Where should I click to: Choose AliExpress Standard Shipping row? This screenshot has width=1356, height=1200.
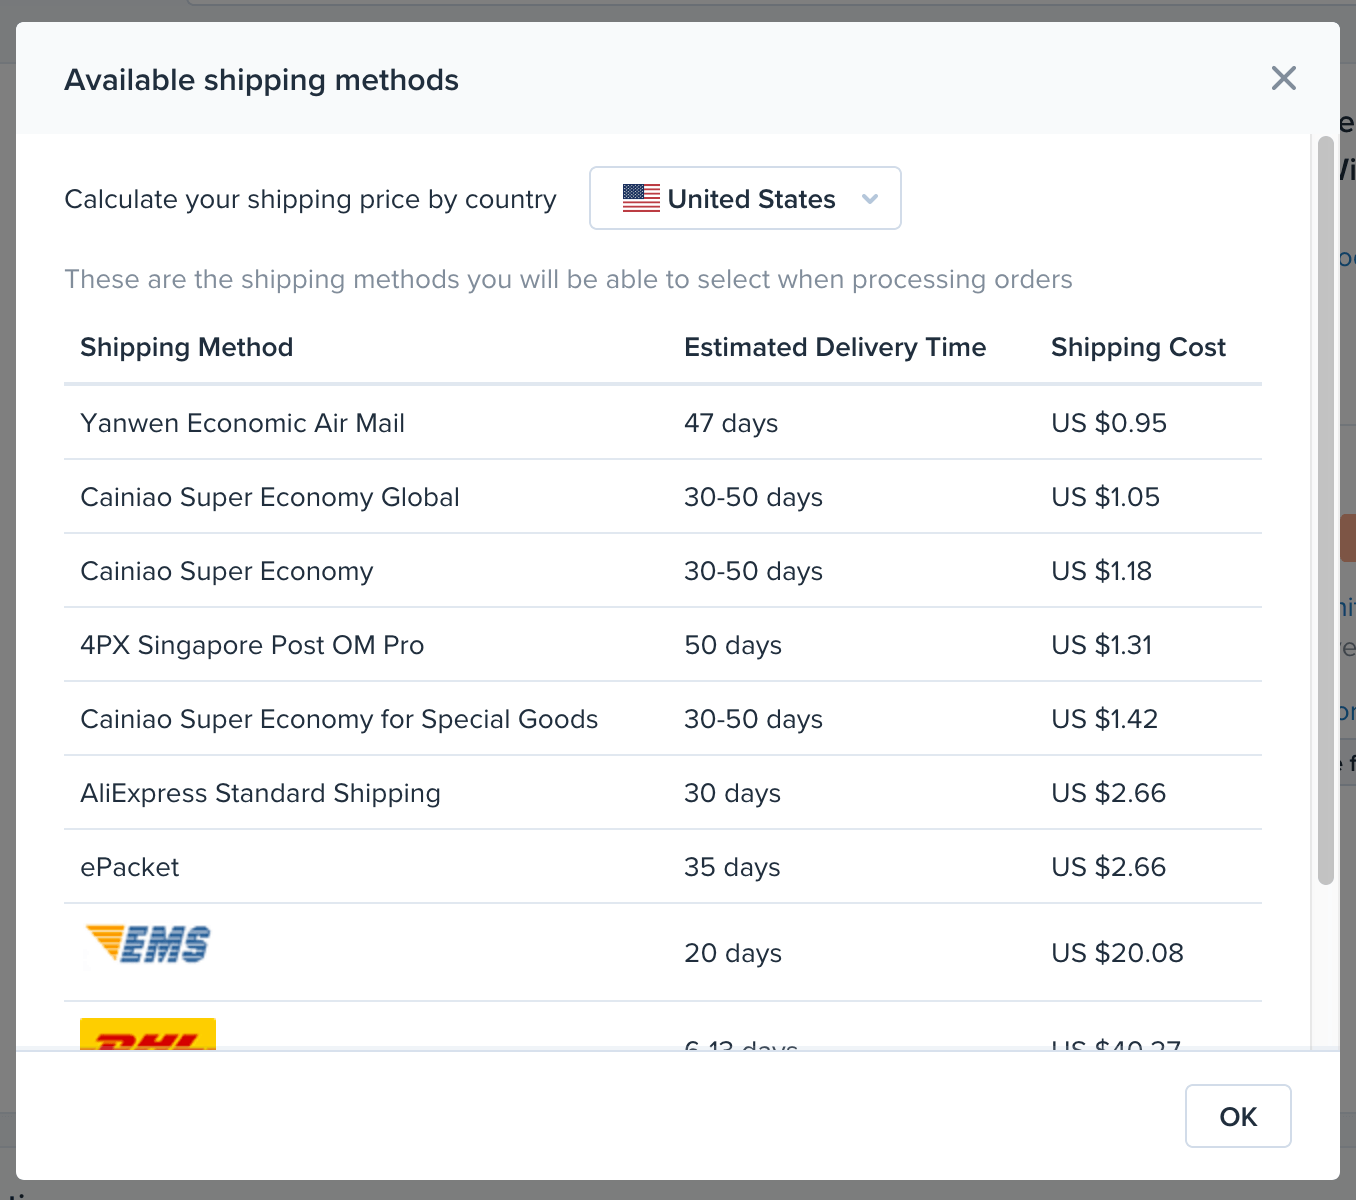[260, 793]
